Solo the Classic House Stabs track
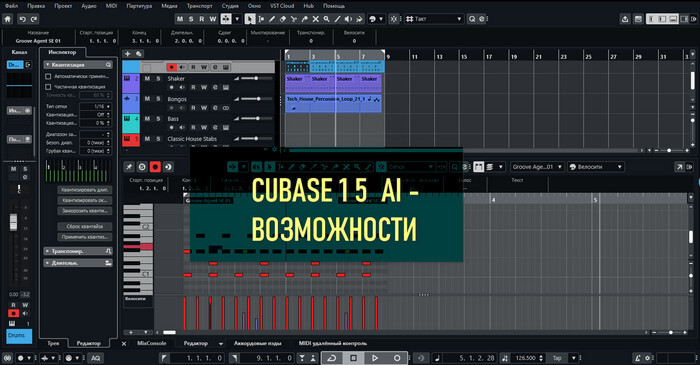The height and width of the screenshot is (365, 700). click(x=158, y=139)
